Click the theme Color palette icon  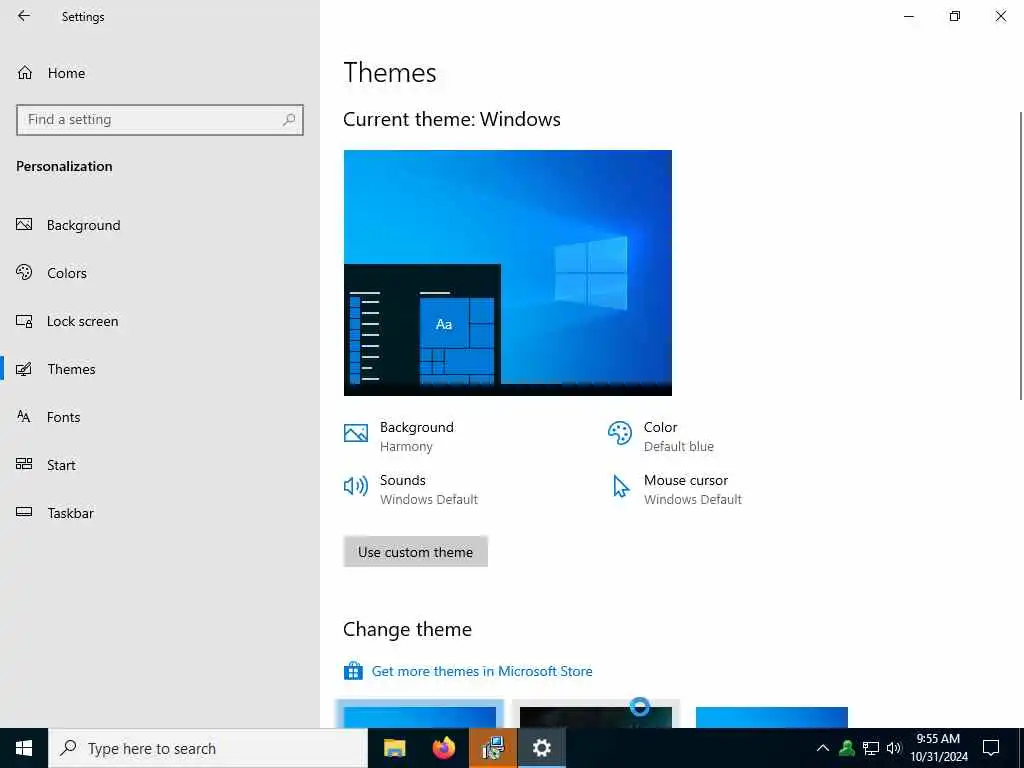tap(619, 433)
